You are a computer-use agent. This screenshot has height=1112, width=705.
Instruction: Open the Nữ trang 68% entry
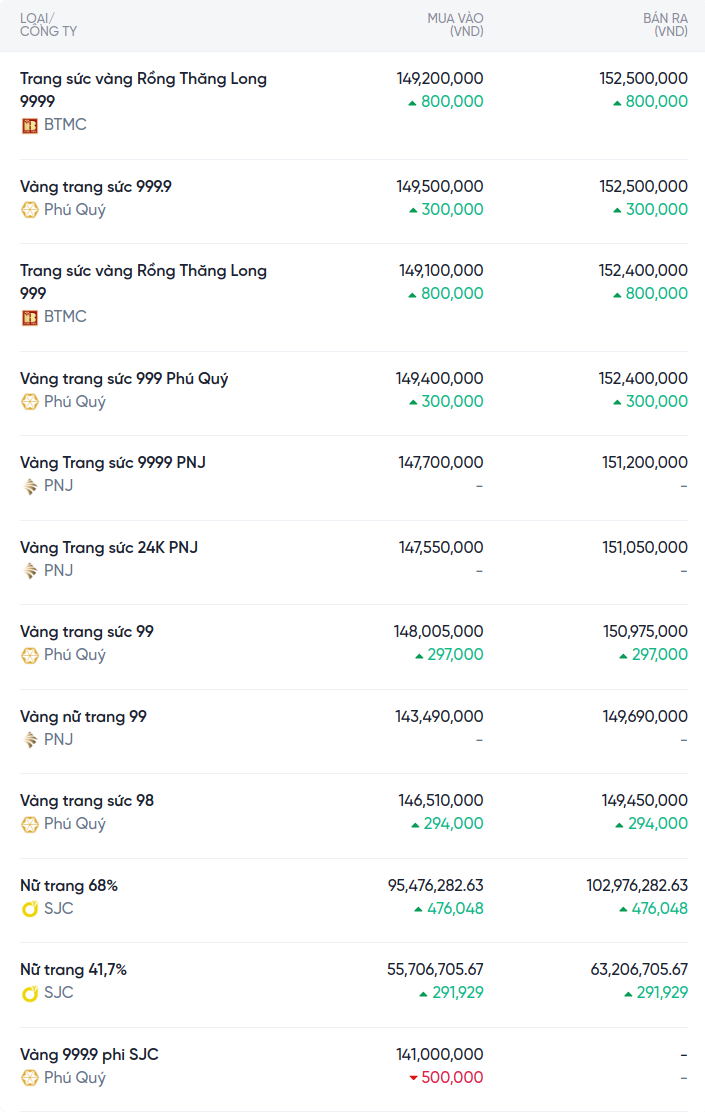(69, 886)
